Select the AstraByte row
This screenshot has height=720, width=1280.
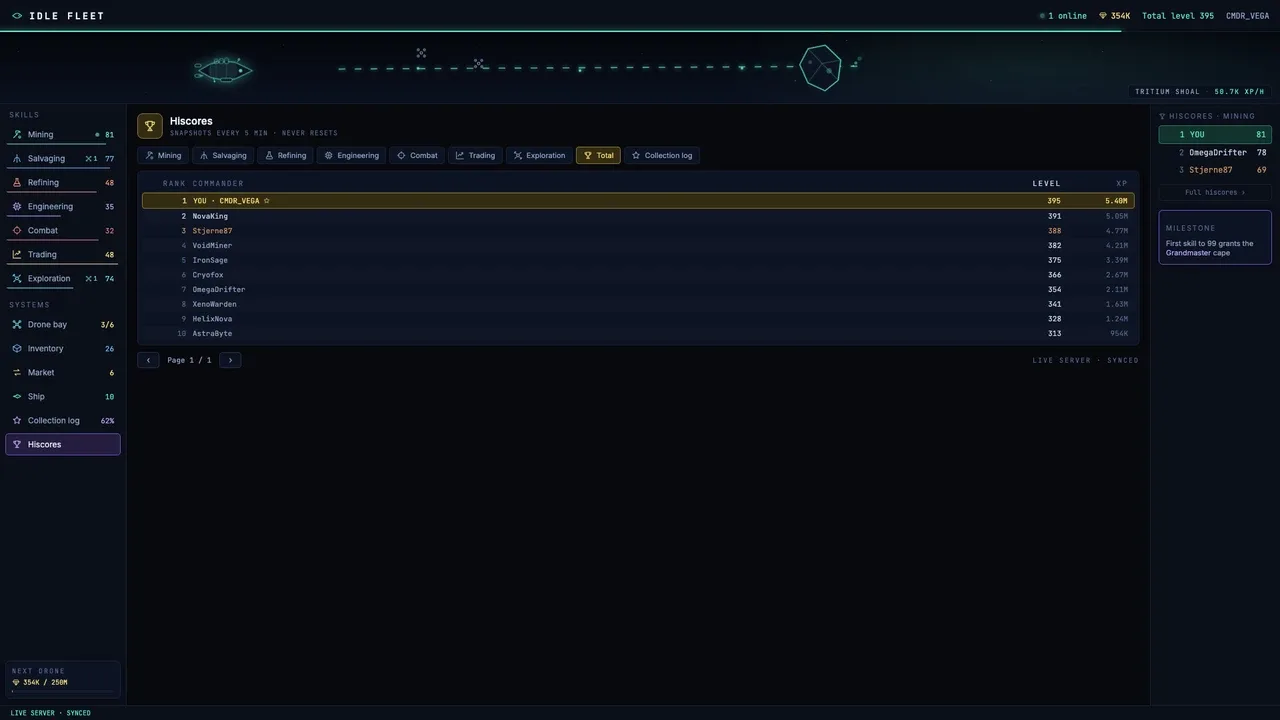tap(638, 334)
